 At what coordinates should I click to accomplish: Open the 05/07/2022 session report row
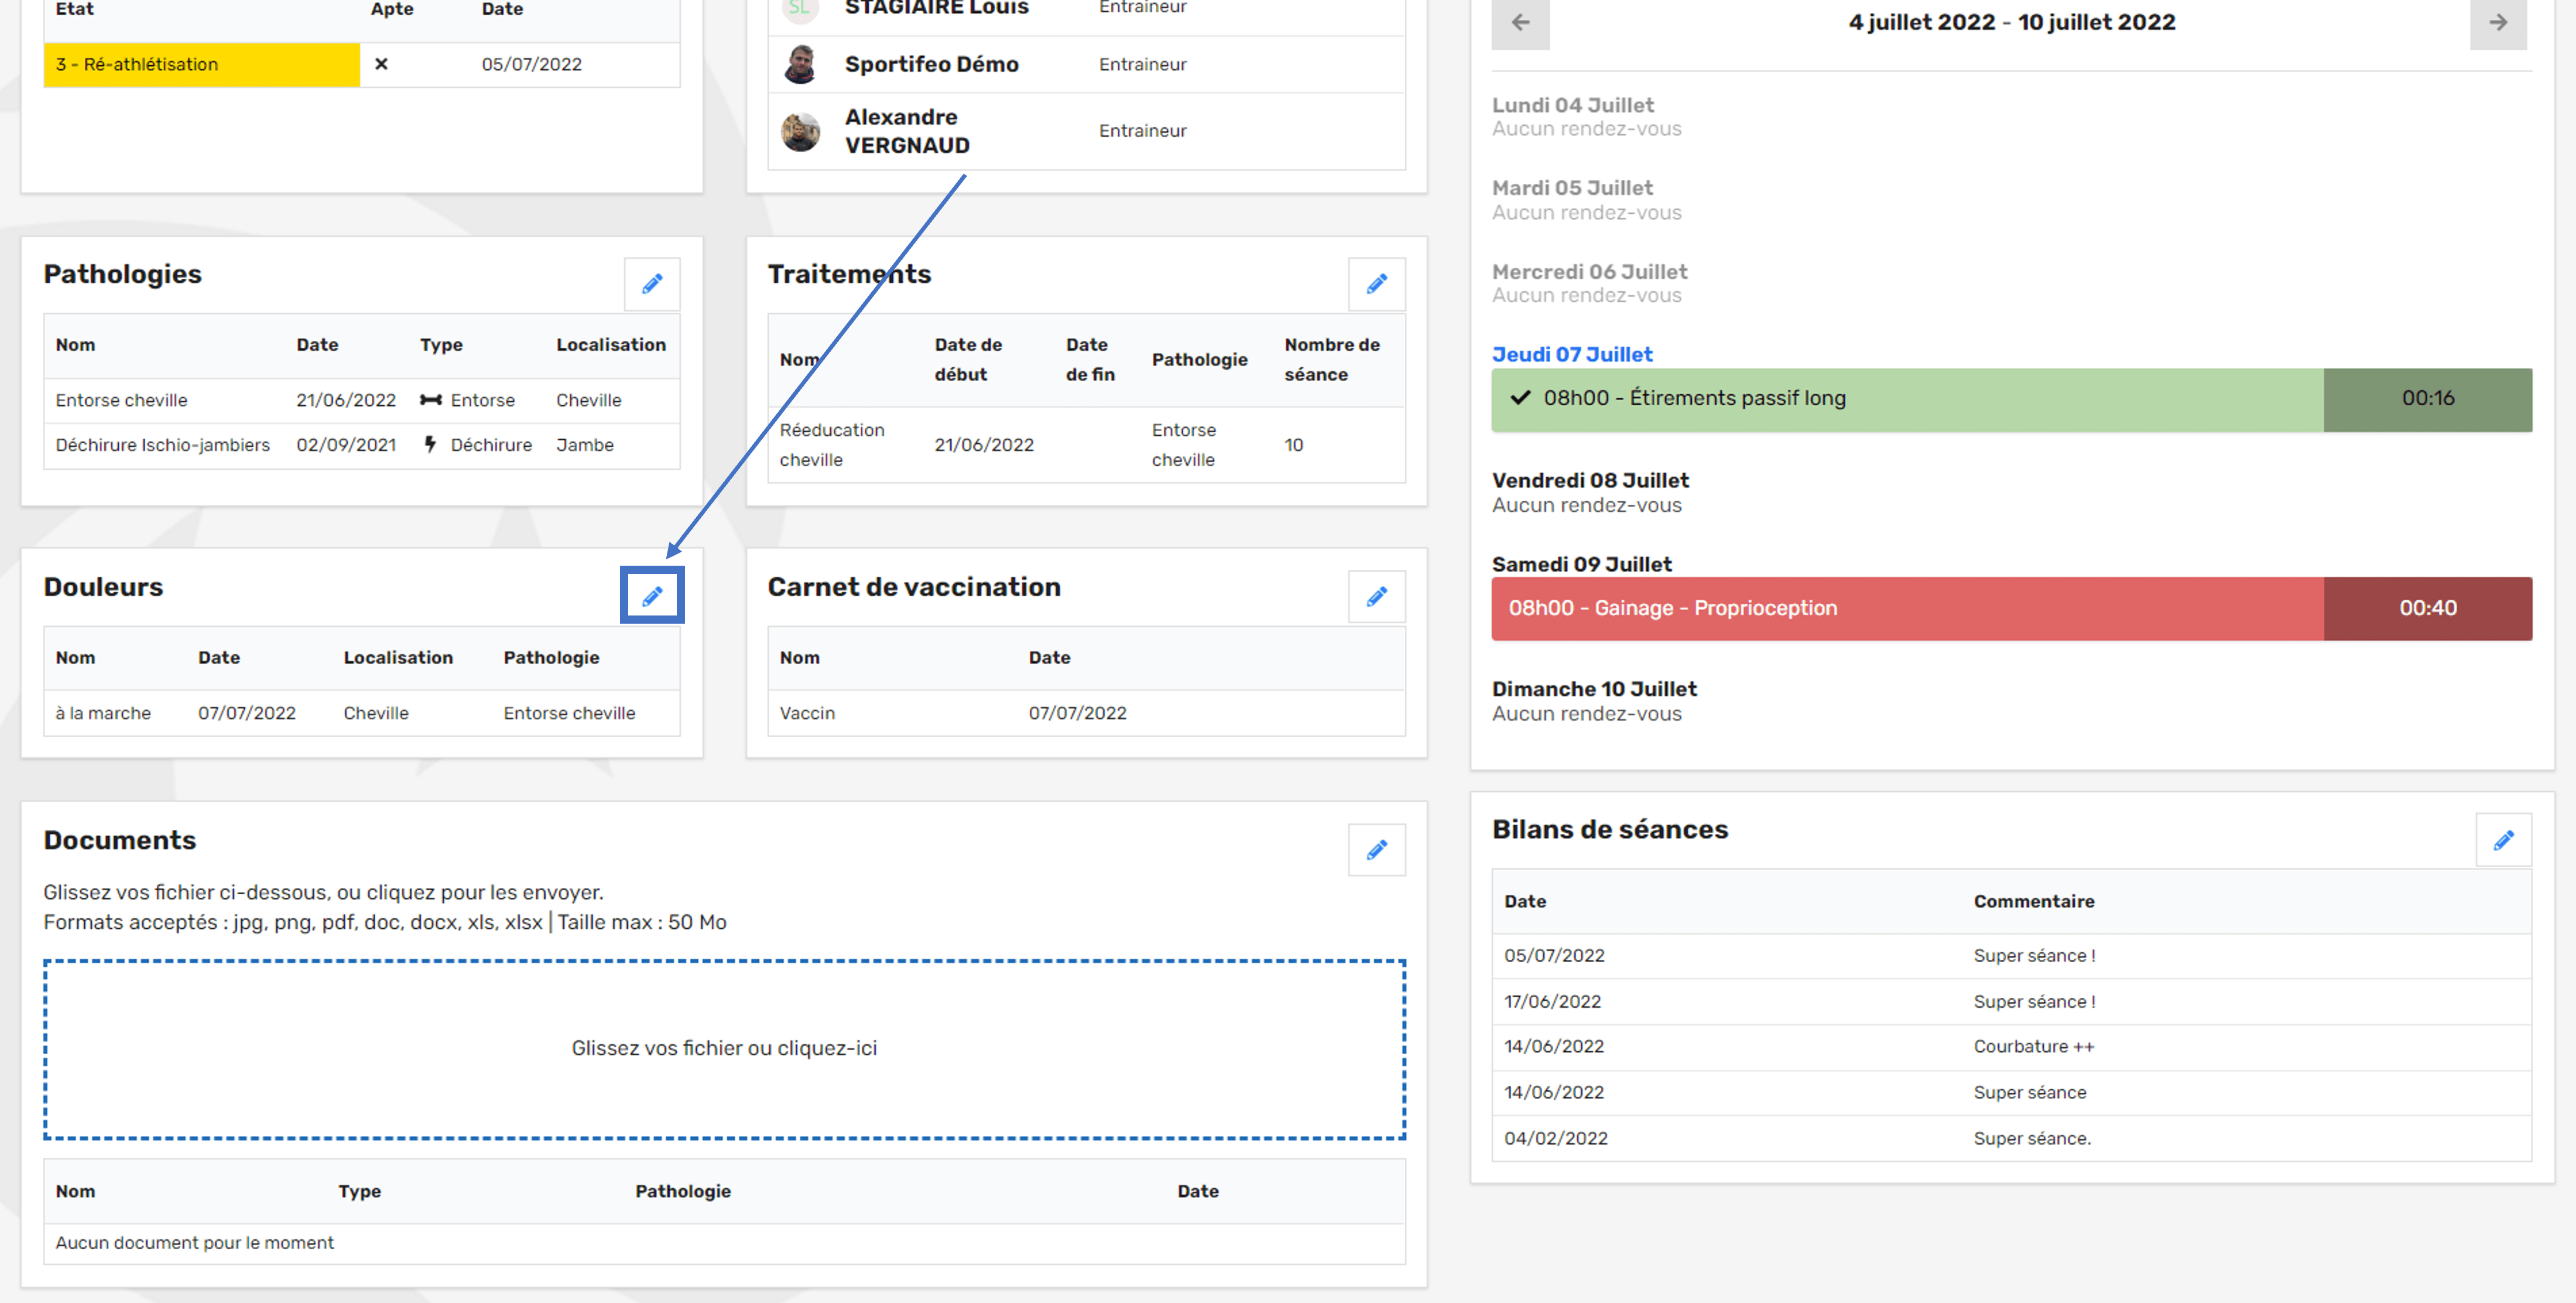[2011, 956]
